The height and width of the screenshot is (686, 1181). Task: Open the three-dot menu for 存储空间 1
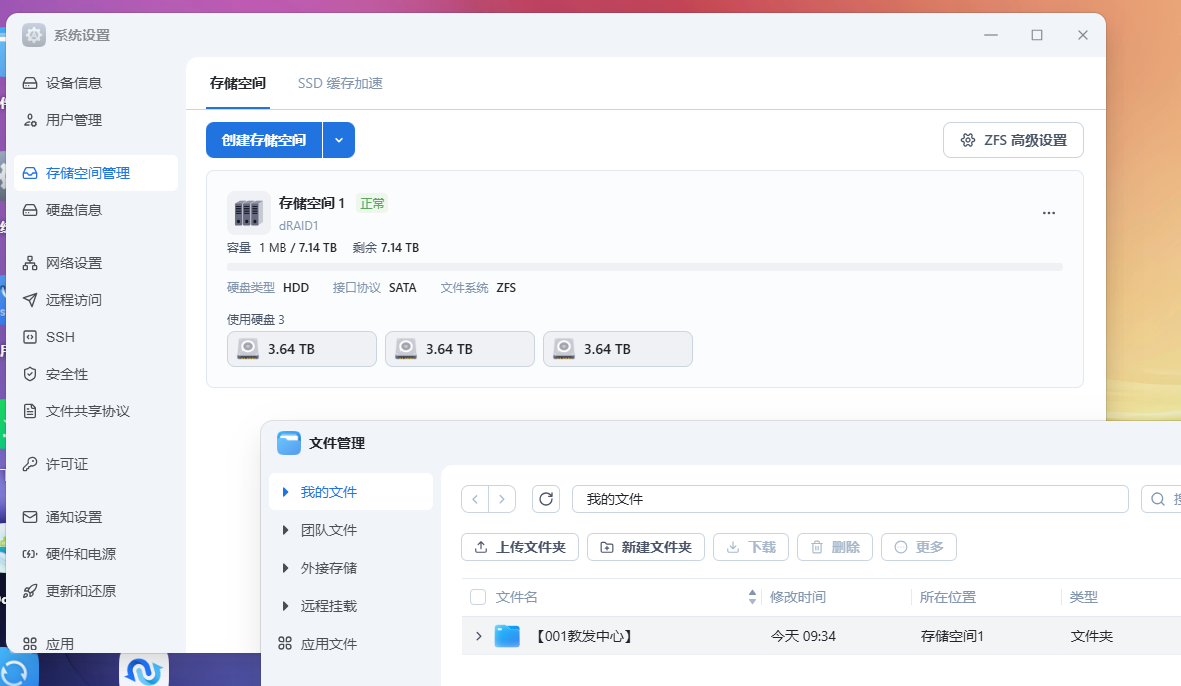pyautogui.click(x=1048, y=213)
